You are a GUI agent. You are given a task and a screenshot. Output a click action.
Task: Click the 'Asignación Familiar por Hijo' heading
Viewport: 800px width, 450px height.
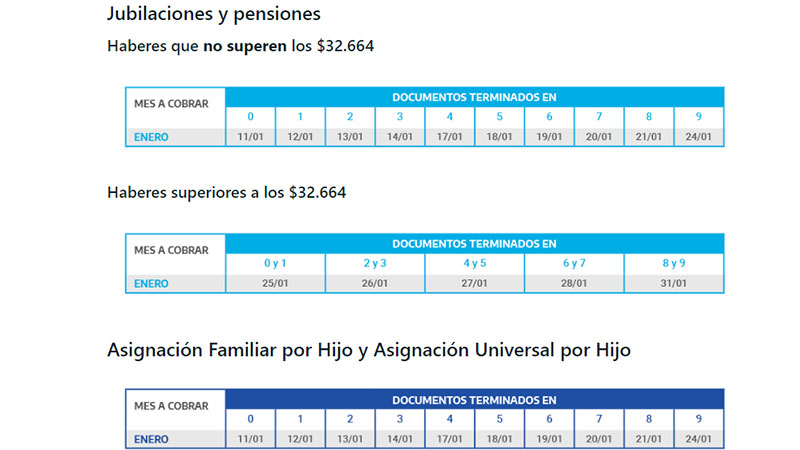(369, 351)
